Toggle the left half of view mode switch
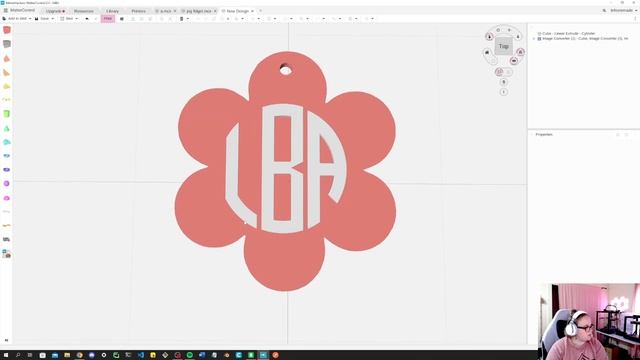This screenshot has width=640, height=360. pyautogui.click(x=499, y=72)
